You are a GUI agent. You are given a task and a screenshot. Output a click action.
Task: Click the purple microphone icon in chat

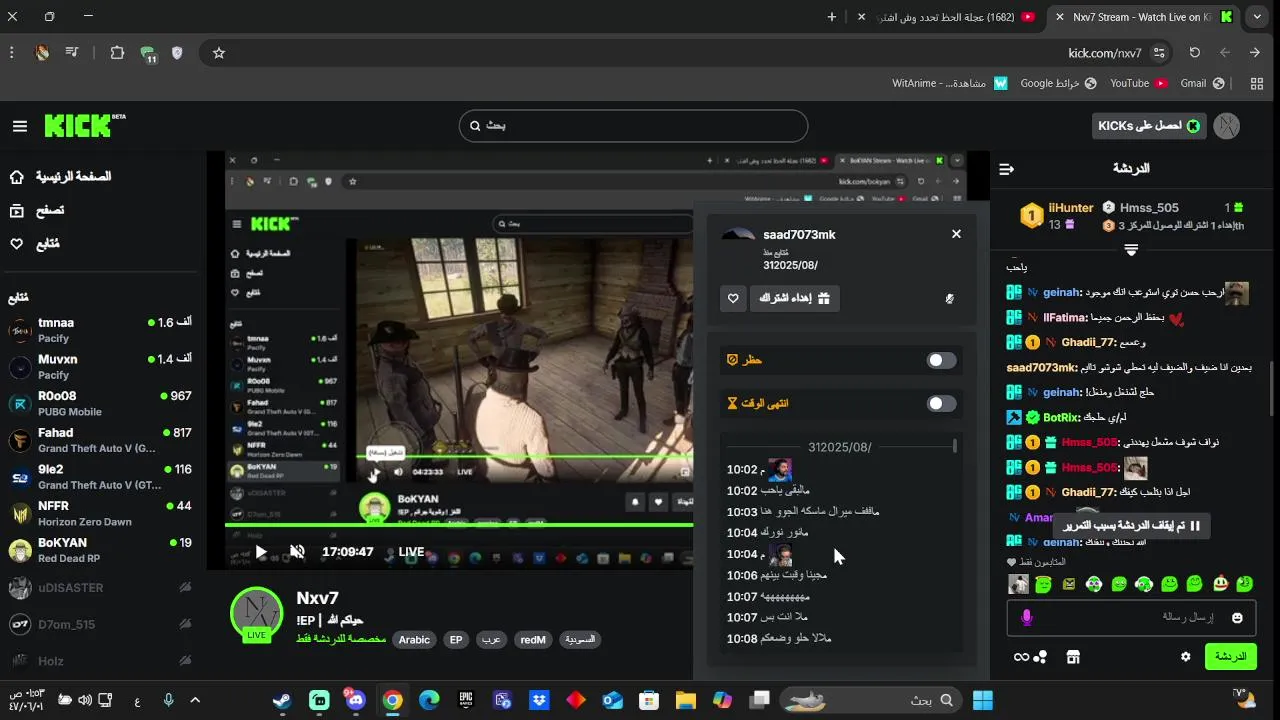[1026, 618]
